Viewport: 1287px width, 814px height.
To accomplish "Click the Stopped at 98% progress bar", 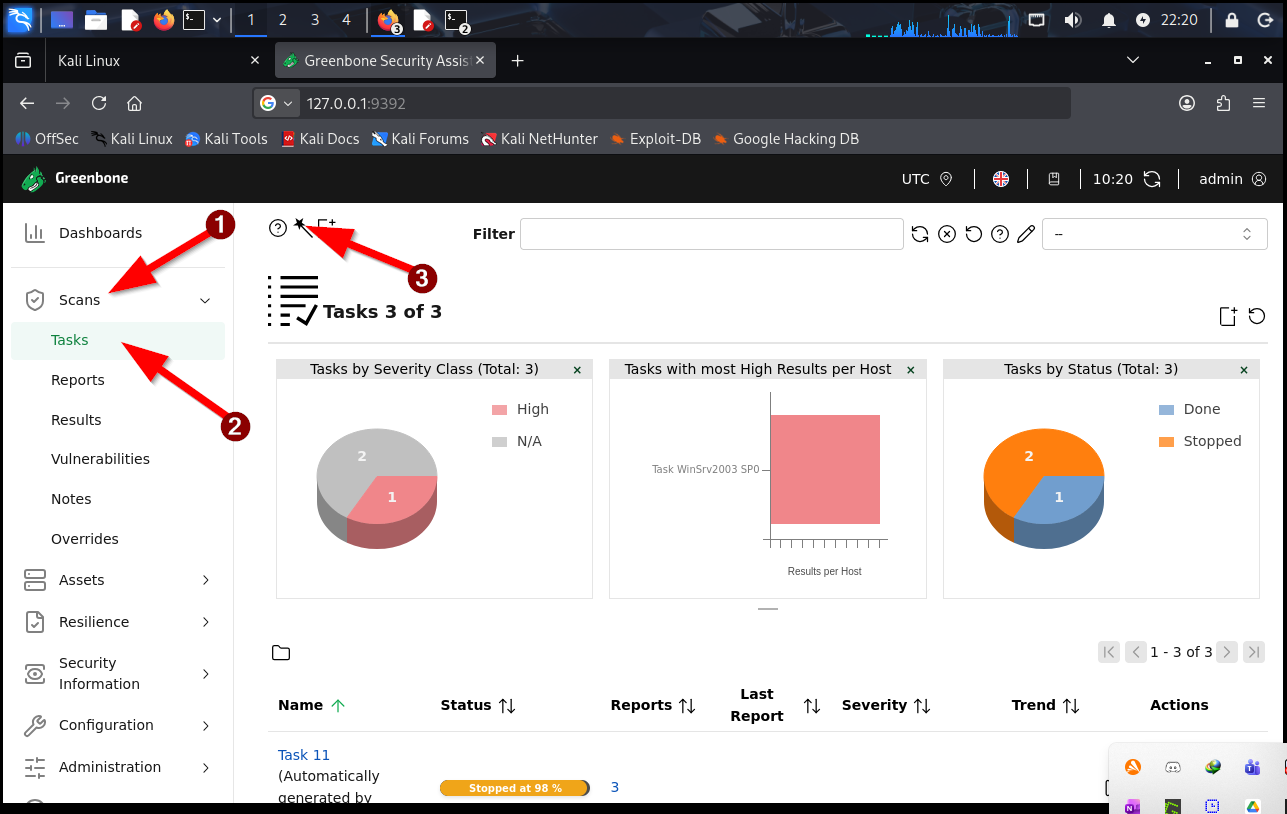I will click(515, 788).
